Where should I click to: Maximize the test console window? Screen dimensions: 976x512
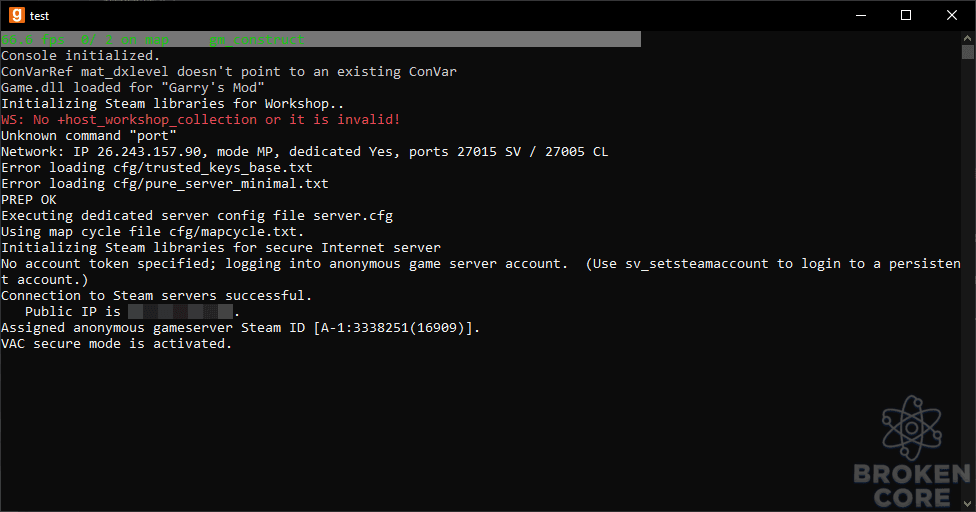(906, 15)
